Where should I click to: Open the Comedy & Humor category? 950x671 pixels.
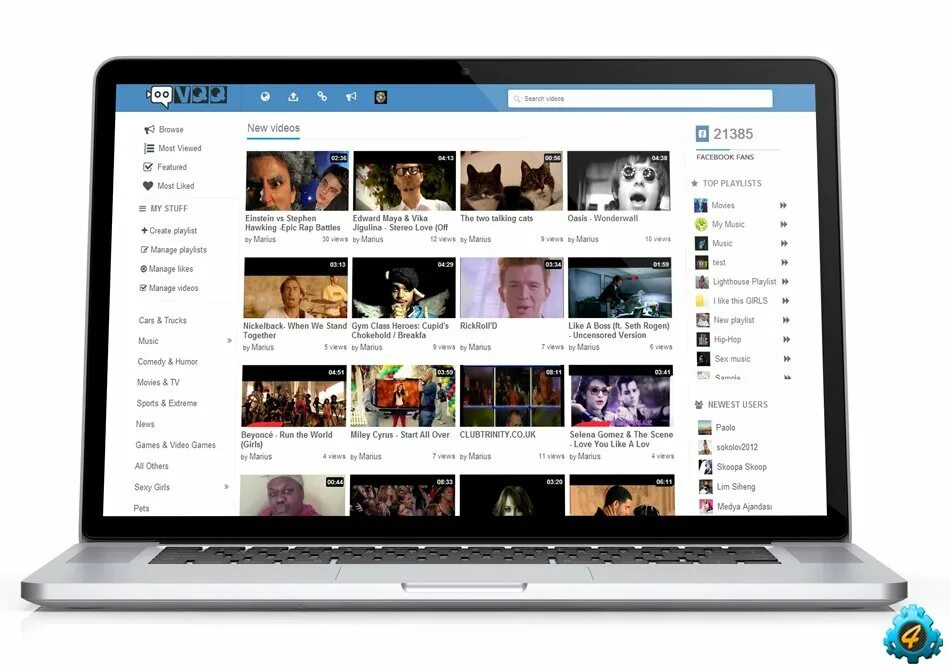tap(168, 362)
